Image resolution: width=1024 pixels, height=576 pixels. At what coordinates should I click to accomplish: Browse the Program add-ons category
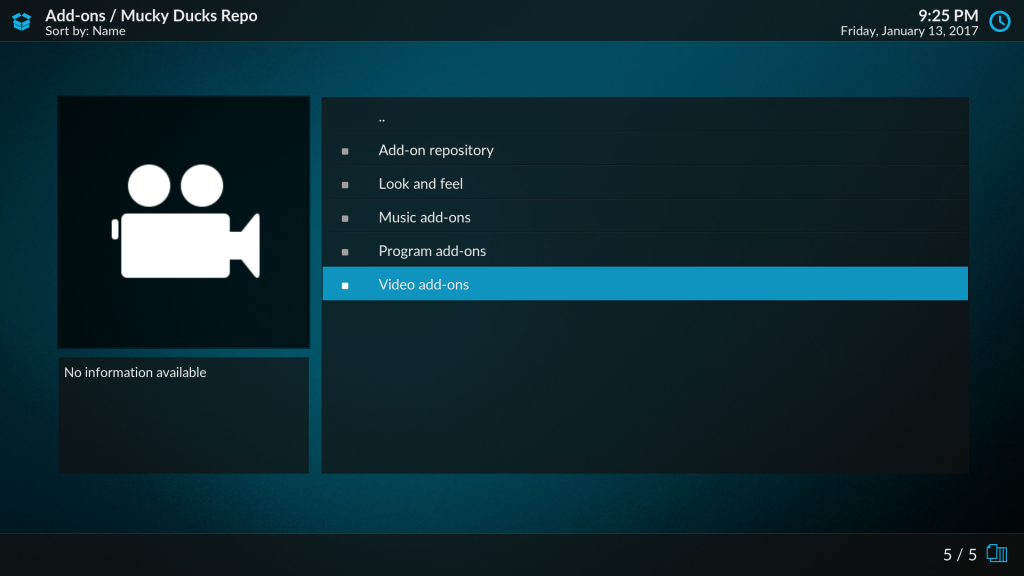click(432, 251)
